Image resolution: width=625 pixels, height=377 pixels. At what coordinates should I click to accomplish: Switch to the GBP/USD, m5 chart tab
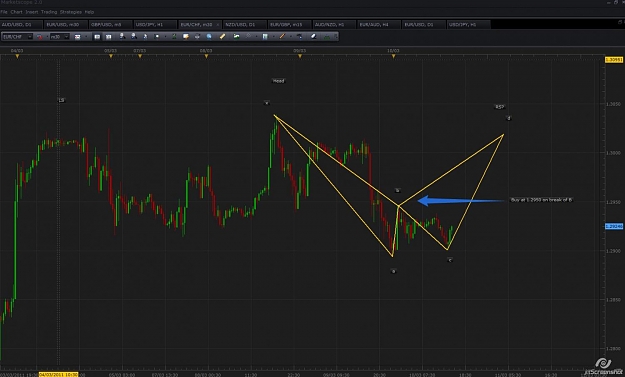coord(110,25)
